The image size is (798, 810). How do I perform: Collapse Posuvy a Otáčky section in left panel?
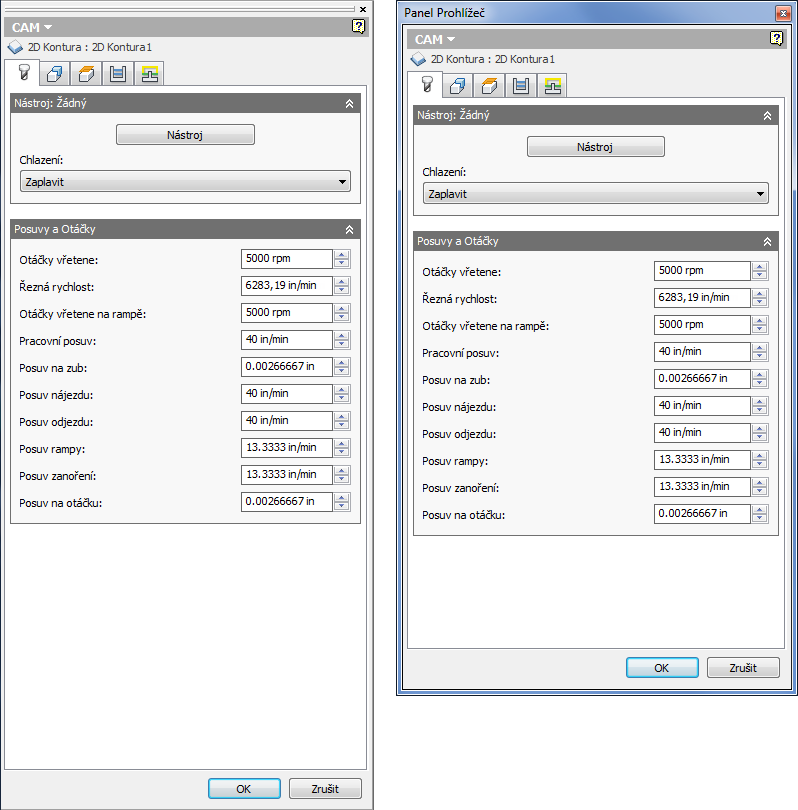point(349,229)
